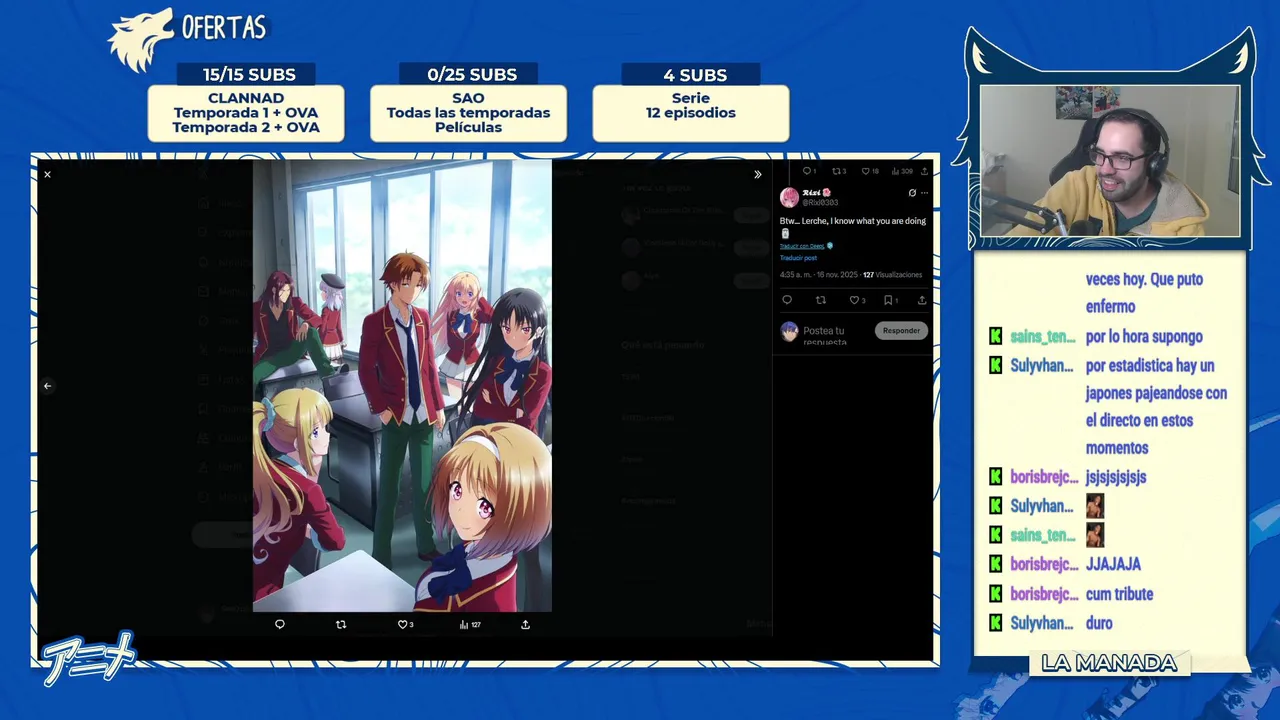Click the 'SAO' offer card
The width and height of the screenshot is (1280, 720).
pos(468,113)
